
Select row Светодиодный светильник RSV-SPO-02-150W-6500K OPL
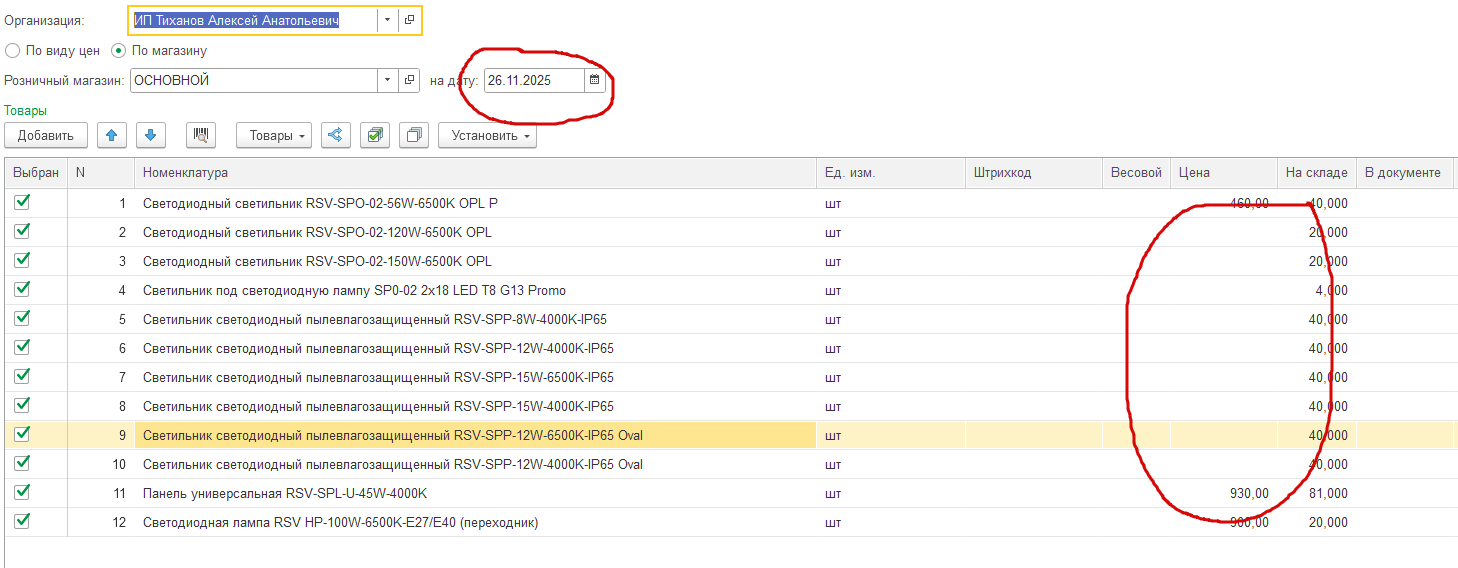(x=729, y=261)
